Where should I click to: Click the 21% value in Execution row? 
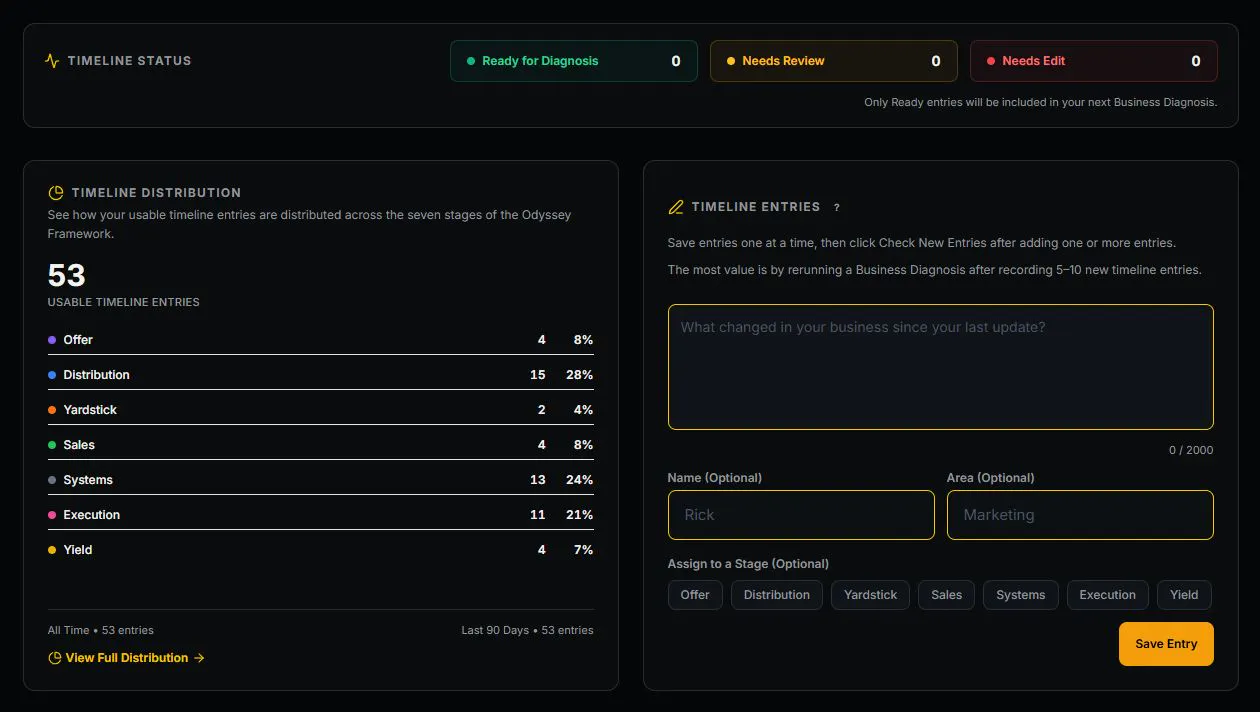580,515
